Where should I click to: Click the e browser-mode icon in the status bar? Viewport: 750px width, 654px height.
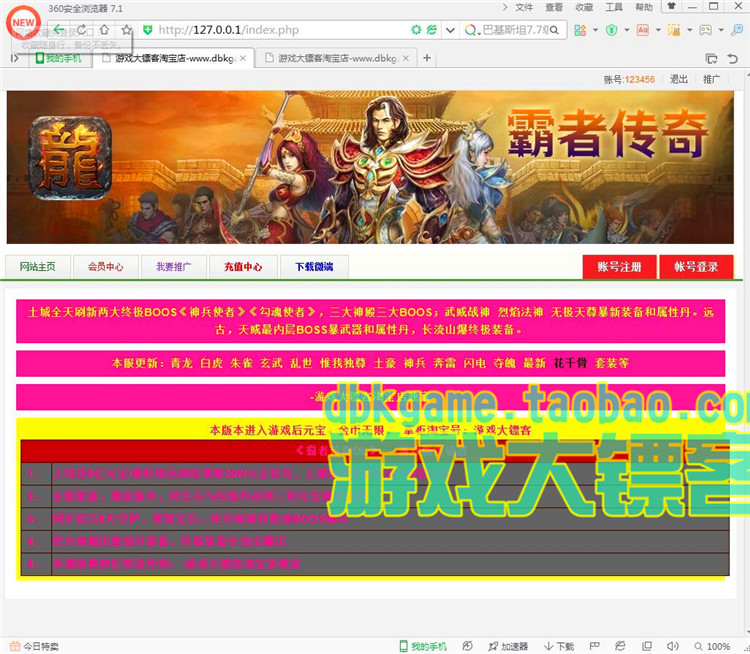pos(620,646)
